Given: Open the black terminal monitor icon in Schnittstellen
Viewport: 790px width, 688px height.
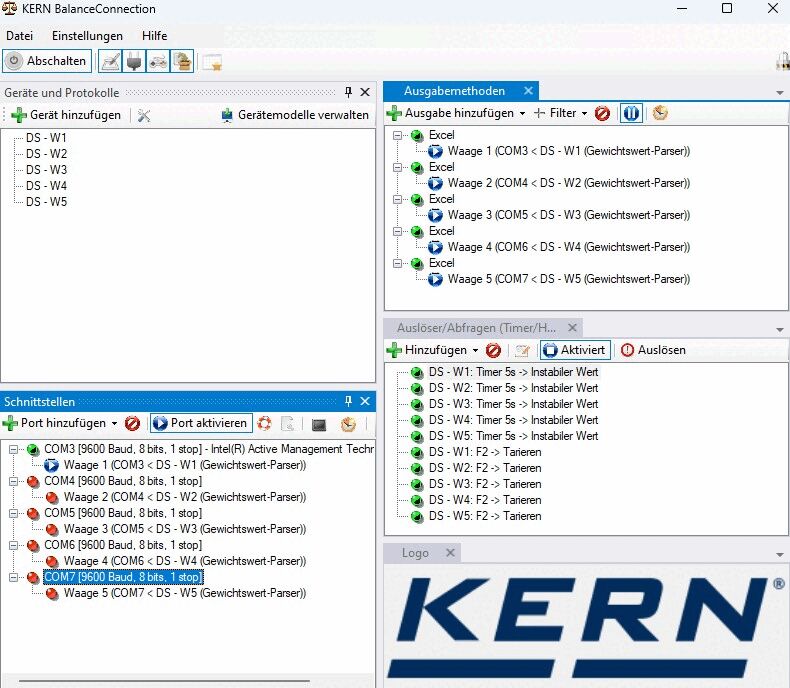Looking at the screenshot, I should tap(319, 425).
